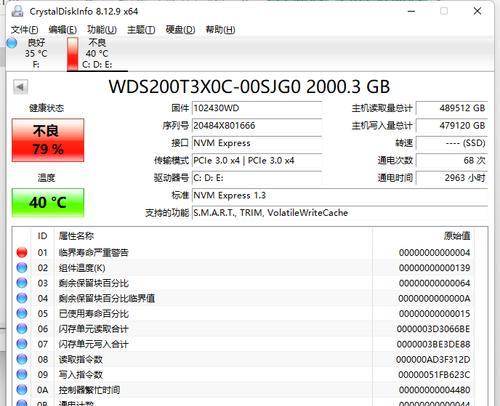Click the blue status dot on row 02
Image resolution: width=500 pixels, height=406 pixels.
pos(22,268)
